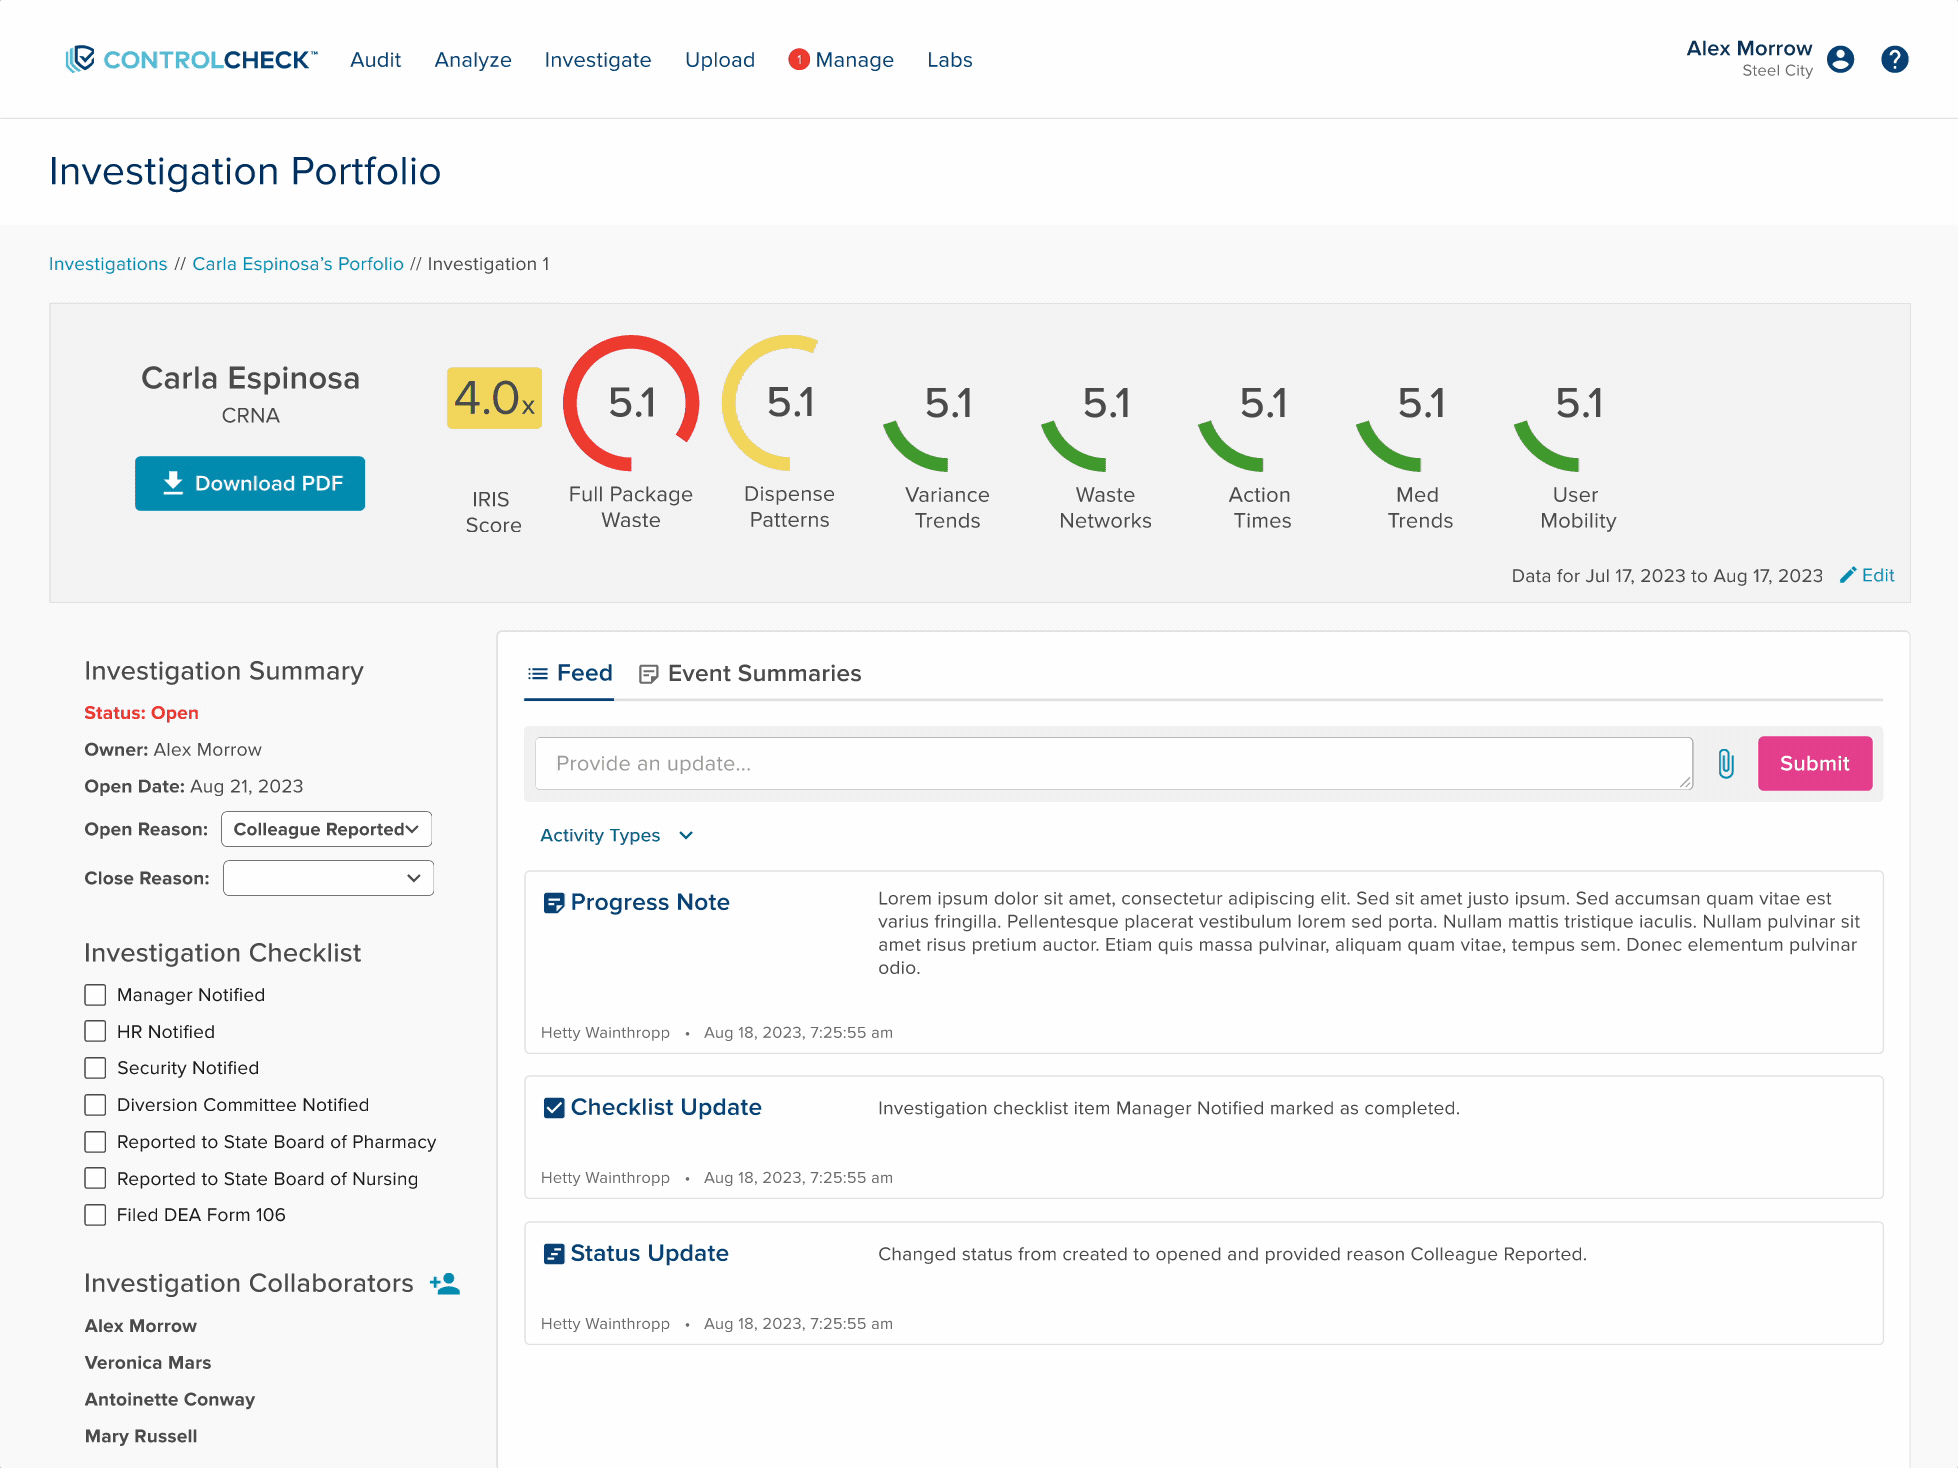Screen dimensions: 1958x1468
Task: Click the user profile avatar icon
Action: tap(1840, 60)
